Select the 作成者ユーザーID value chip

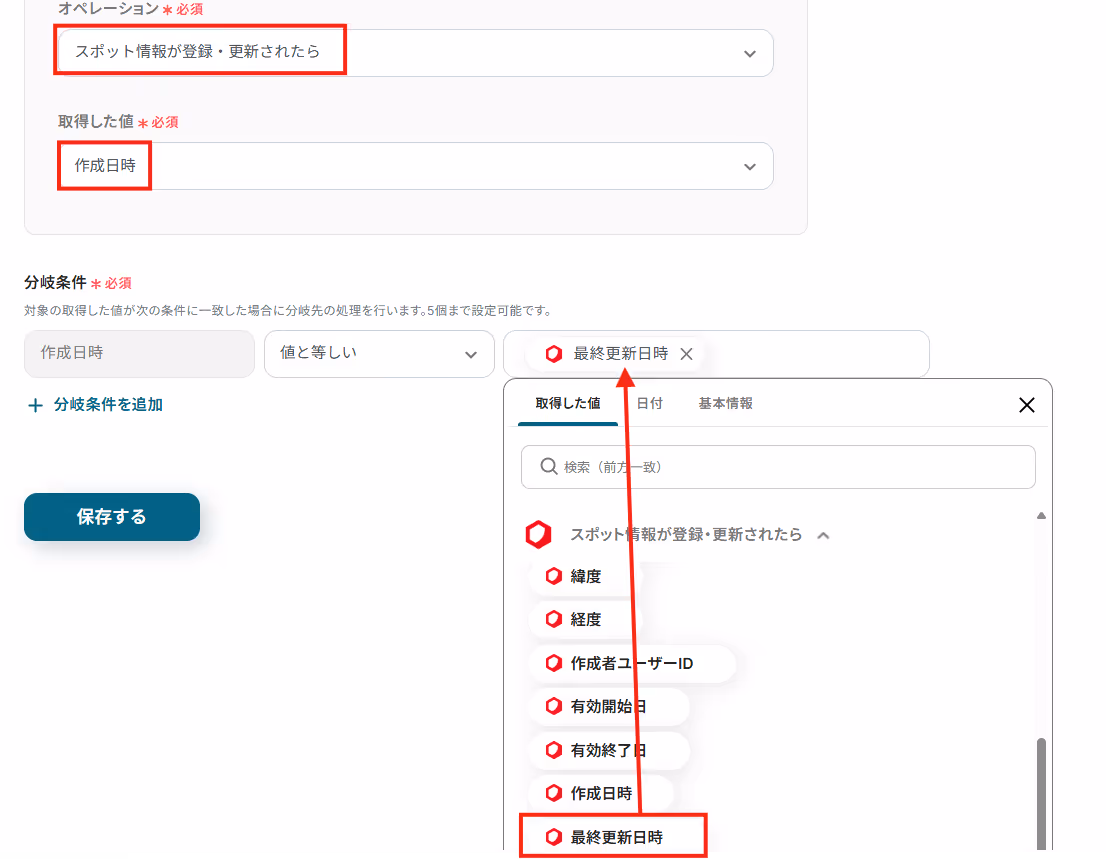[x=633, y=664]
